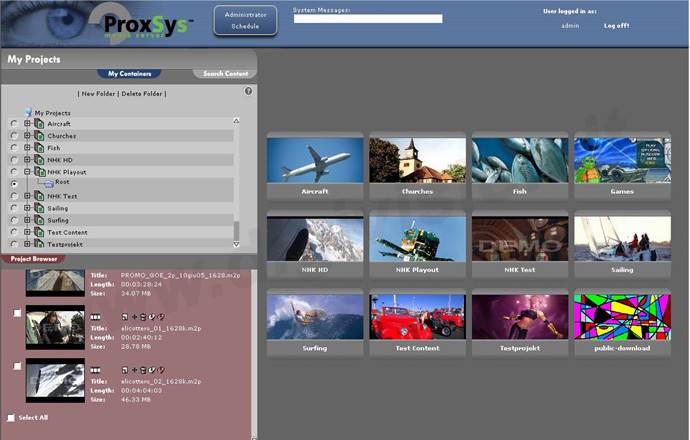Click the tree list scroll-up arrow

pos(236,121)
